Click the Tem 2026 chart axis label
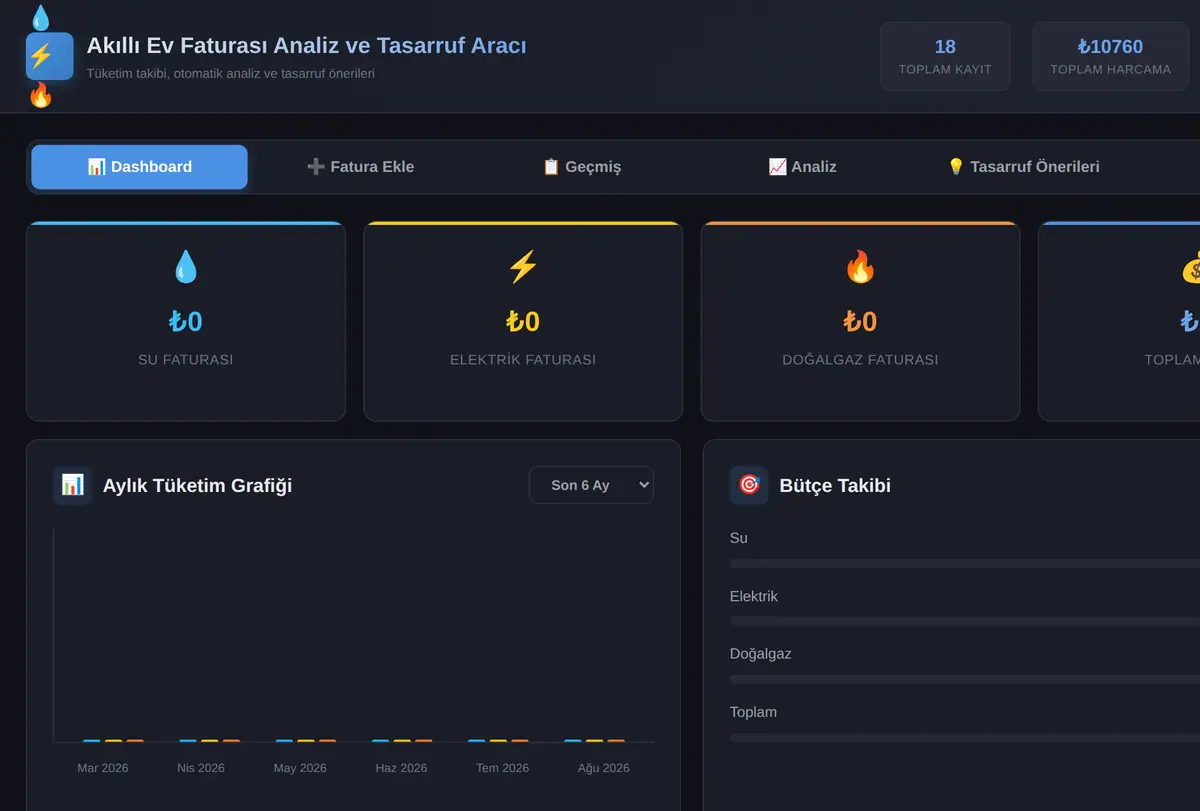The image size is (1200, 811). [502, 768]
